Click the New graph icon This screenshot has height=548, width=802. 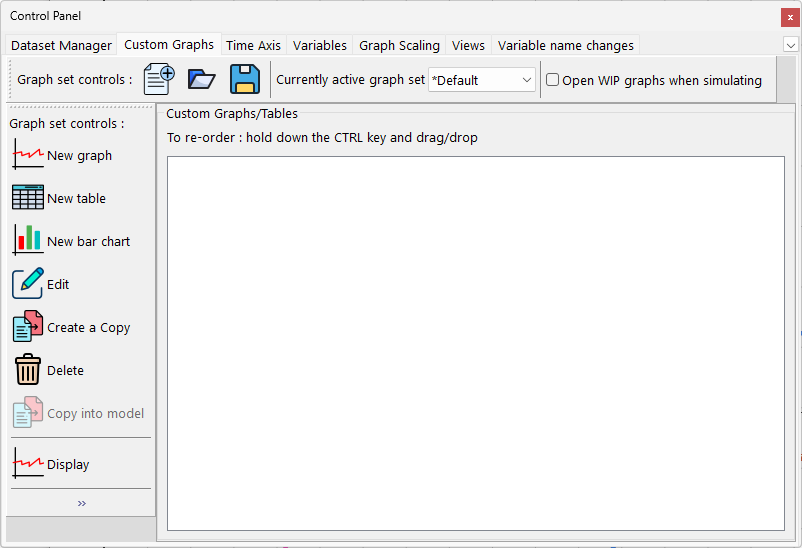(28, 155)
